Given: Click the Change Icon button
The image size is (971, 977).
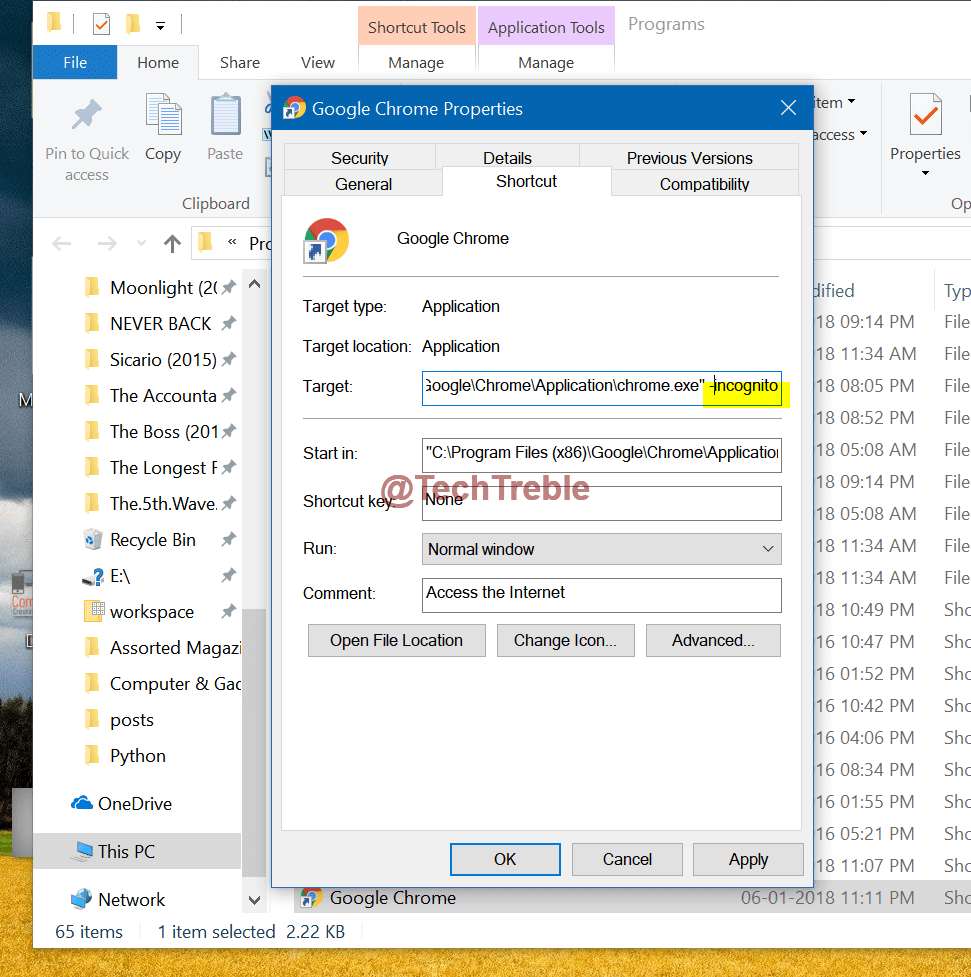Looking at the screenshot, I should [x=565, y=640].
